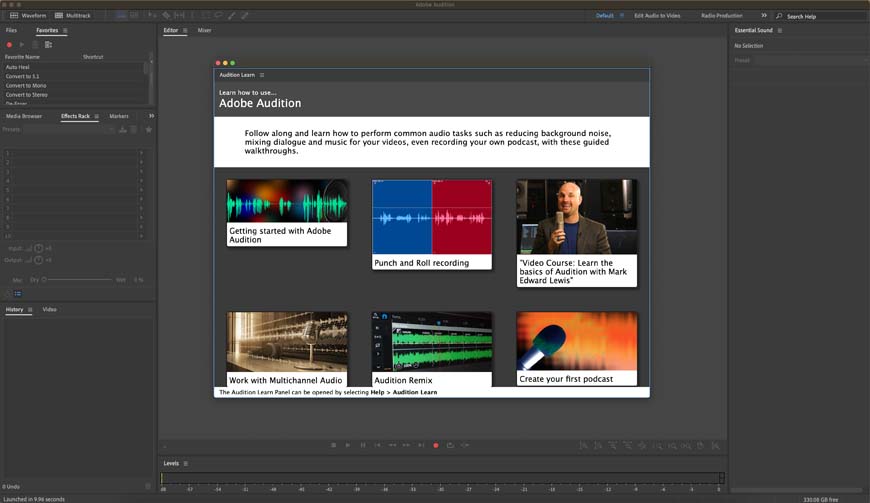Switch to Waveform view

(x=28, y=16)
